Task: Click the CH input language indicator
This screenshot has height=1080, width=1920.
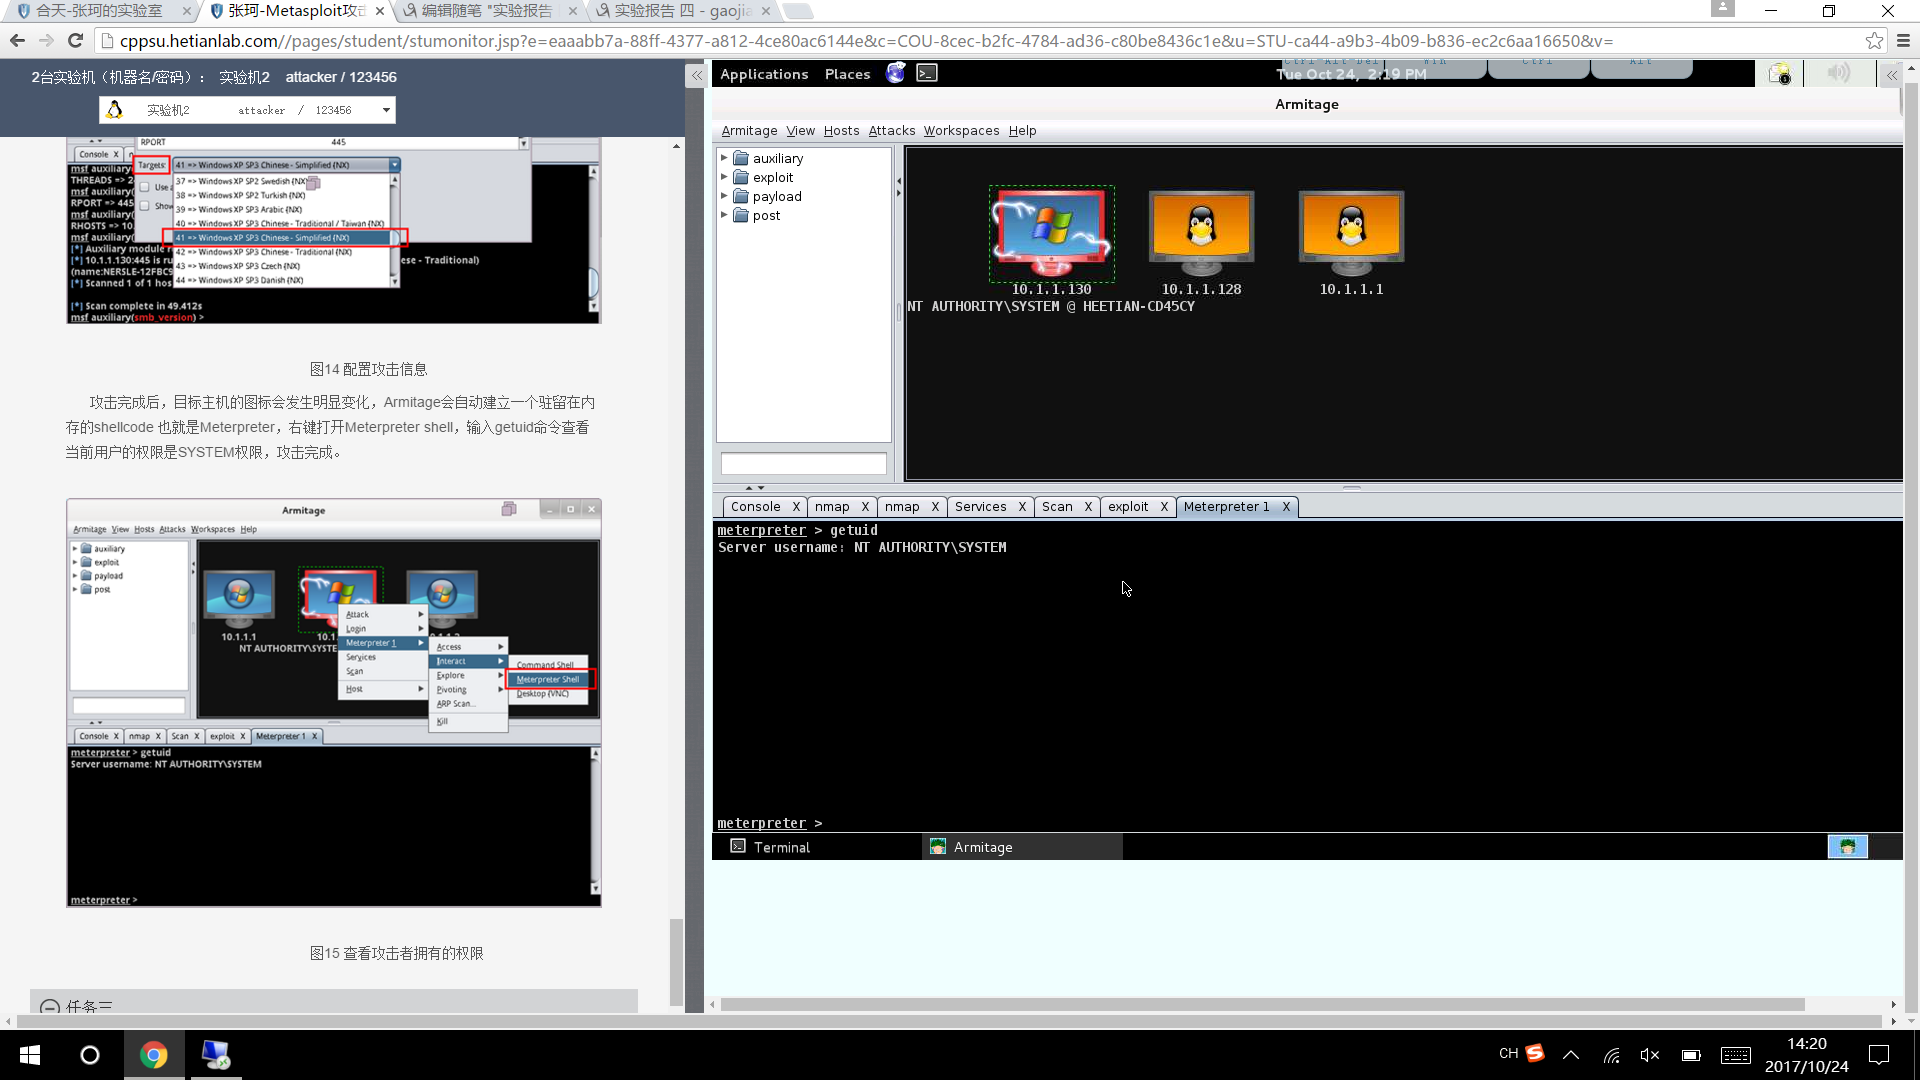Action: pyautogui.click(x=1508, y=1053)
